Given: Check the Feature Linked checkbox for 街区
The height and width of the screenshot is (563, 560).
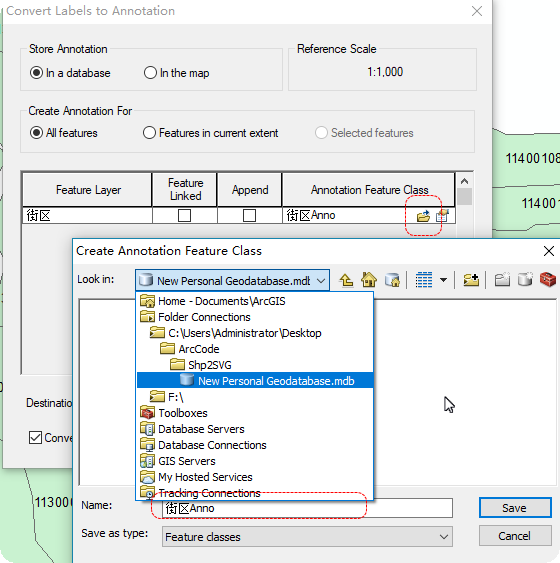Looking at the screenshot, I should (185, 215).
